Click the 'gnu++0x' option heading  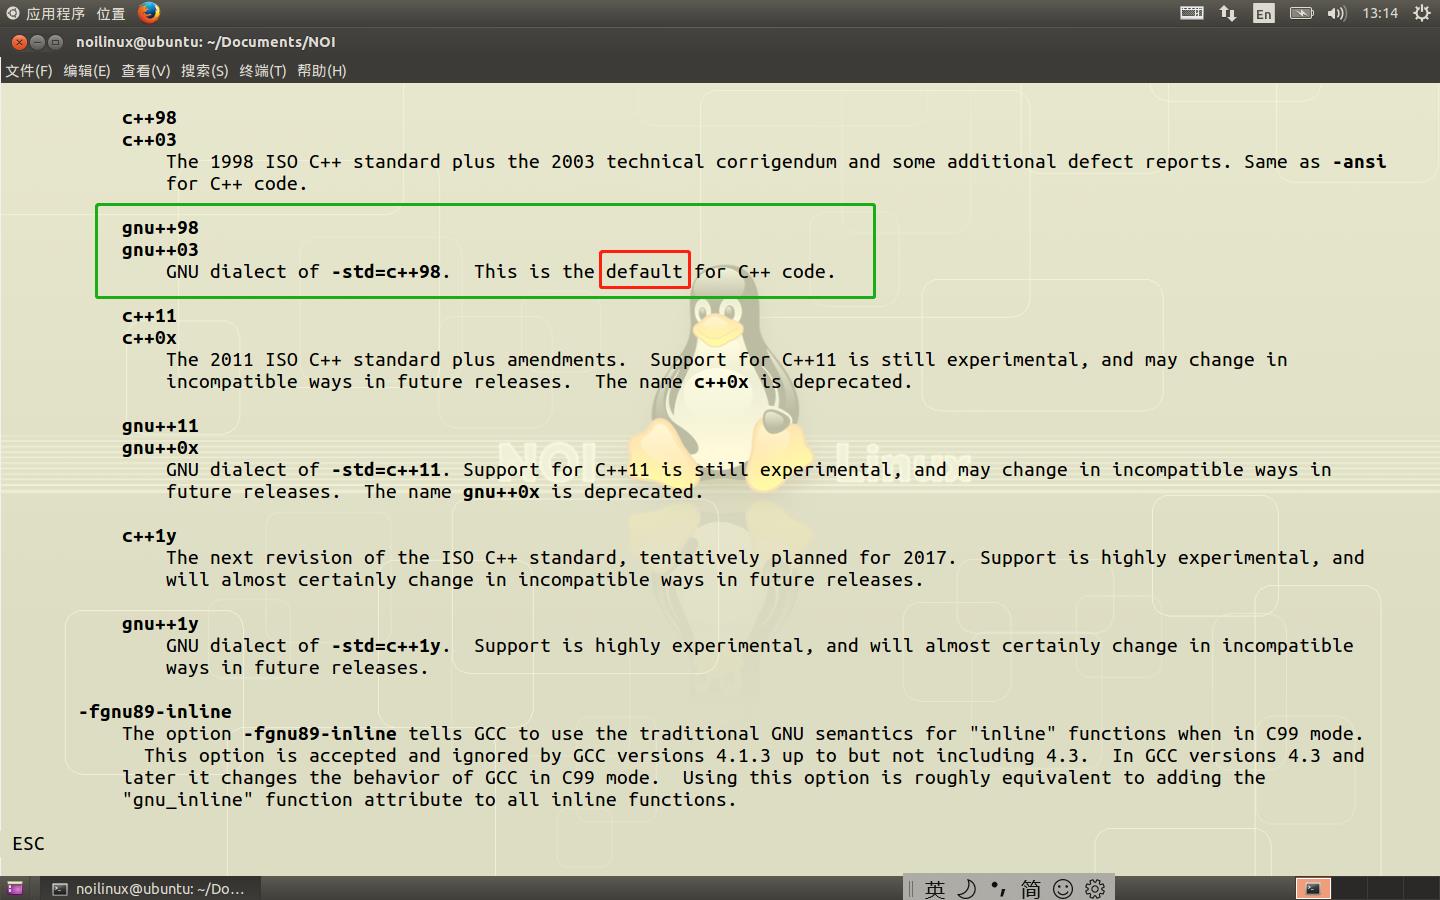[160, 448]
